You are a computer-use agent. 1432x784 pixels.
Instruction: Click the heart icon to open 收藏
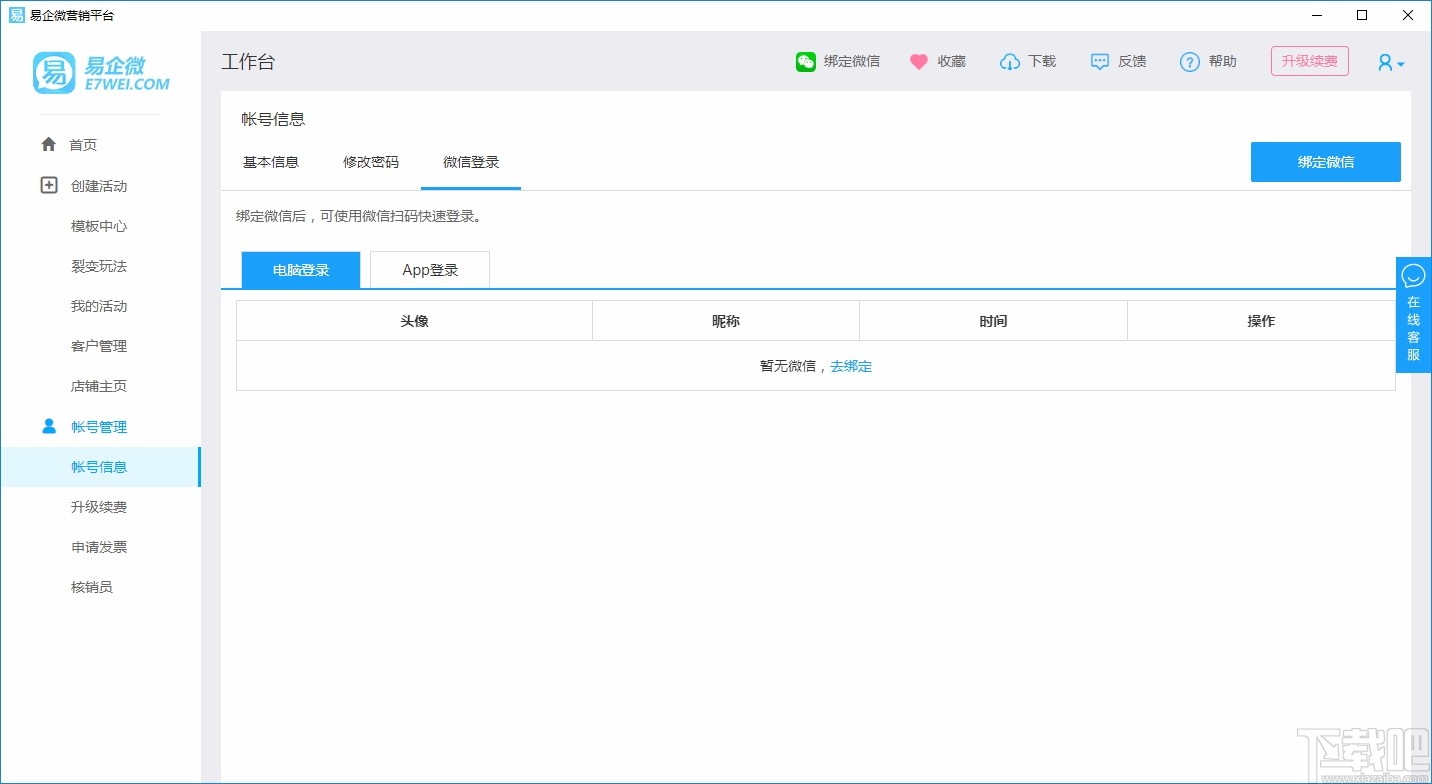[x=918, y=61]
